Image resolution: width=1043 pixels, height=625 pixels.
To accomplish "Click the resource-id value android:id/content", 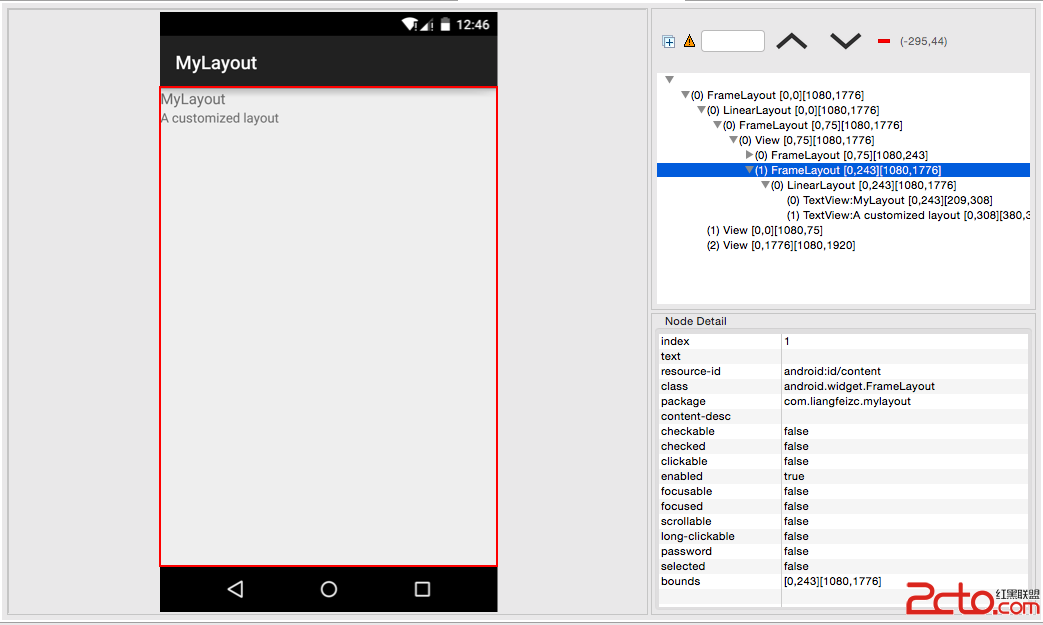I will point(832,371).
